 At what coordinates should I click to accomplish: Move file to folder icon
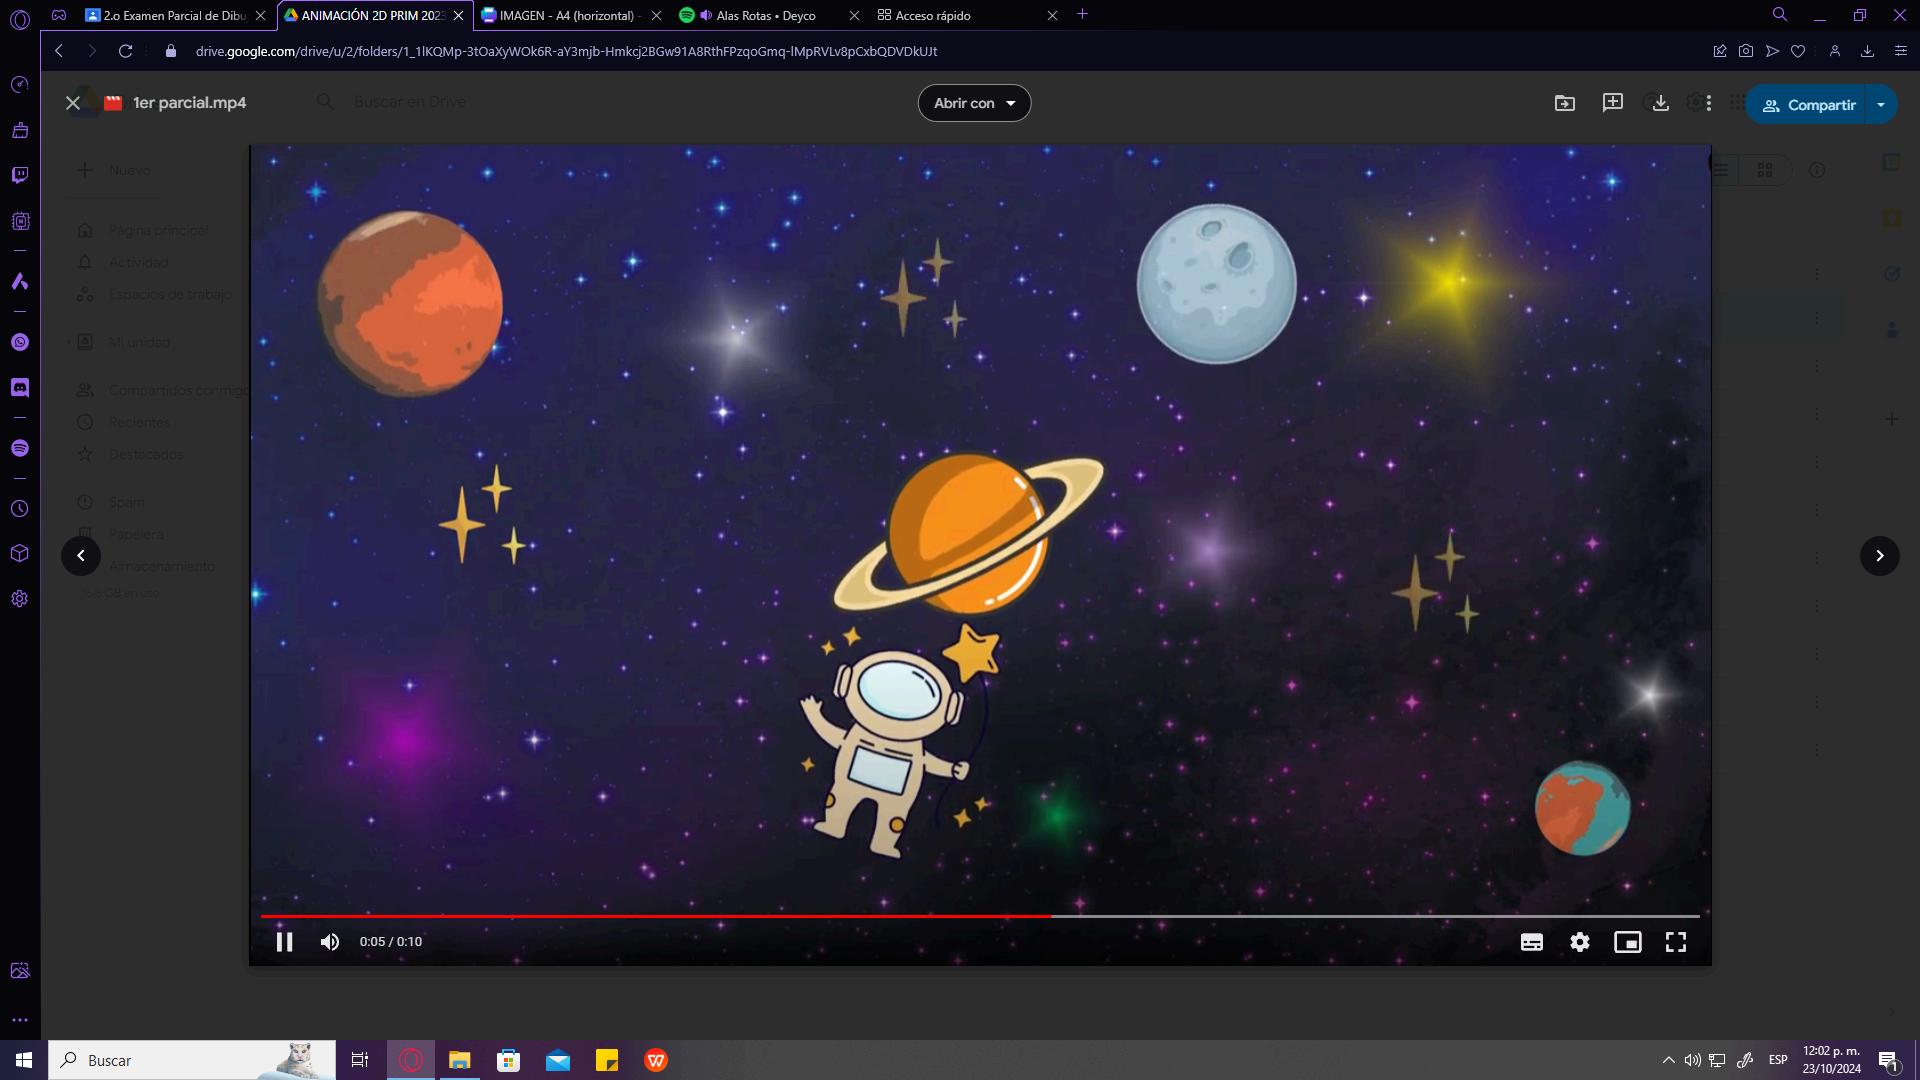(x=1564, y=103)
